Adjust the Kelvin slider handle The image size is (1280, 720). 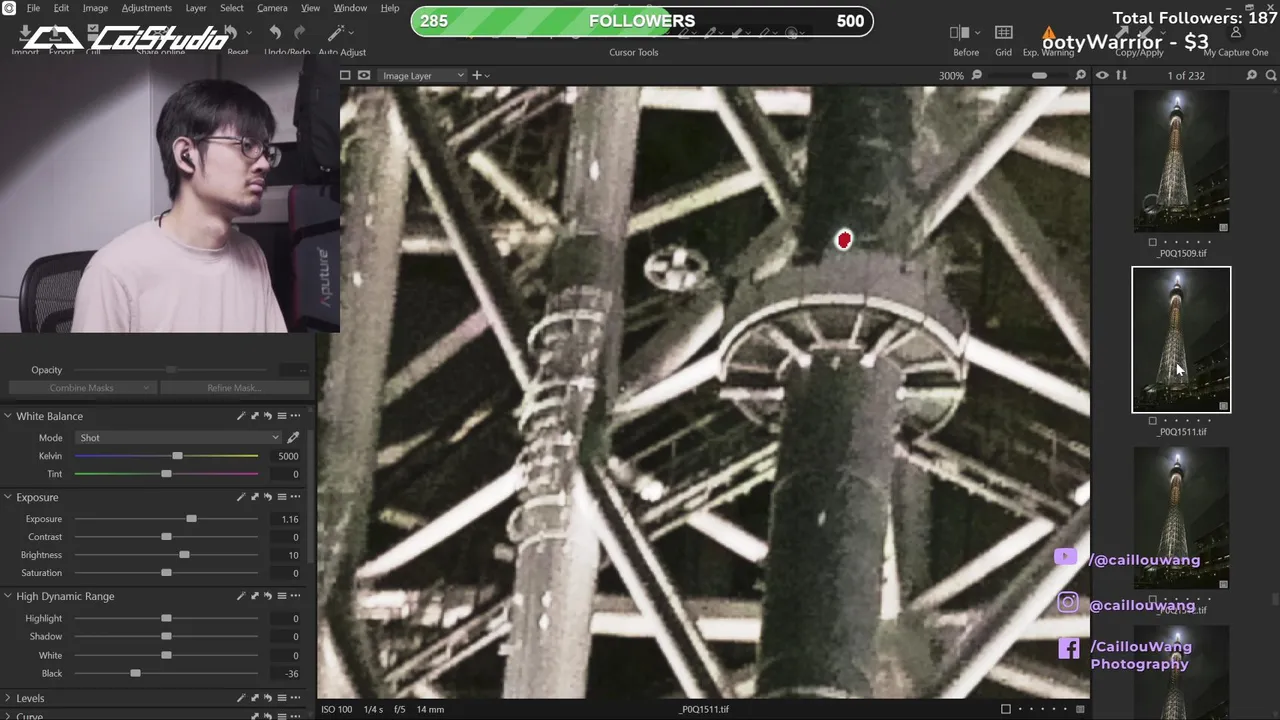[177, 456]
